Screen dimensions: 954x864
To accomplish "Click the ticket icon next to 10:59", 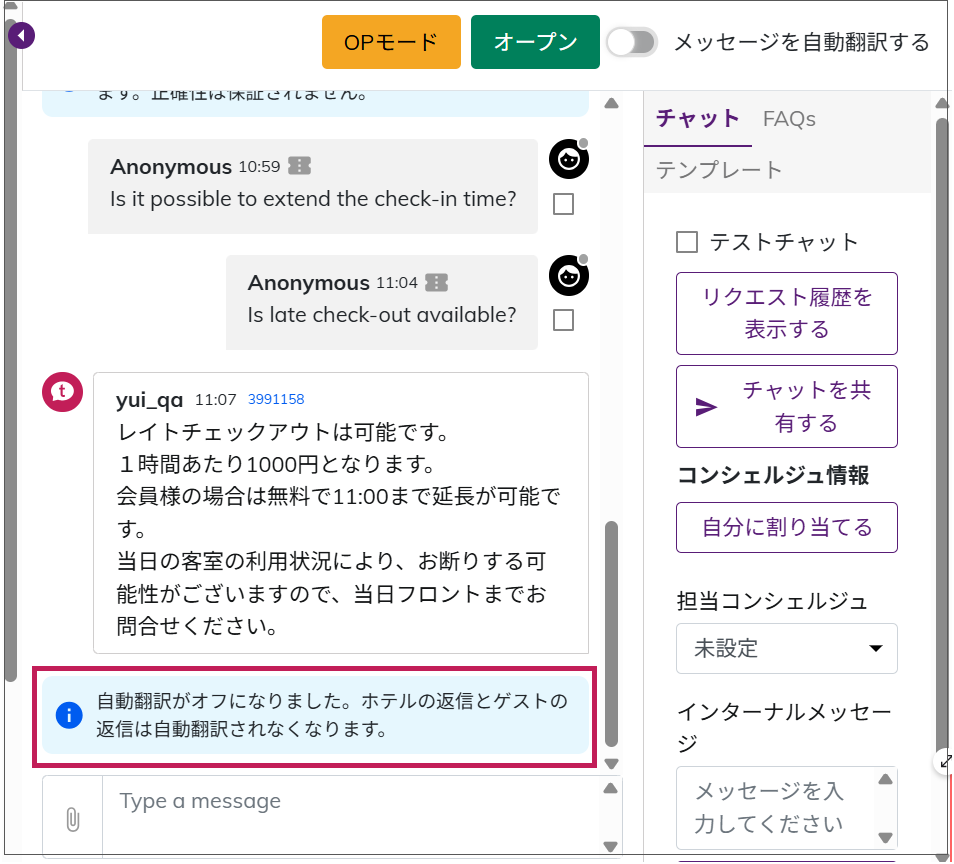I will pos(299,166).
